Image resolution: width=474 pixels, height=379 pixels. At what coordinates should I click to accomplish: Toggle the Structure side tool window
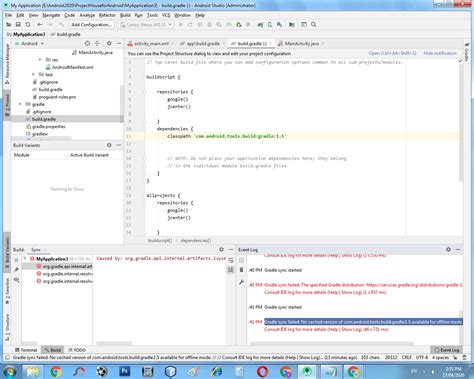click(7, 327)
